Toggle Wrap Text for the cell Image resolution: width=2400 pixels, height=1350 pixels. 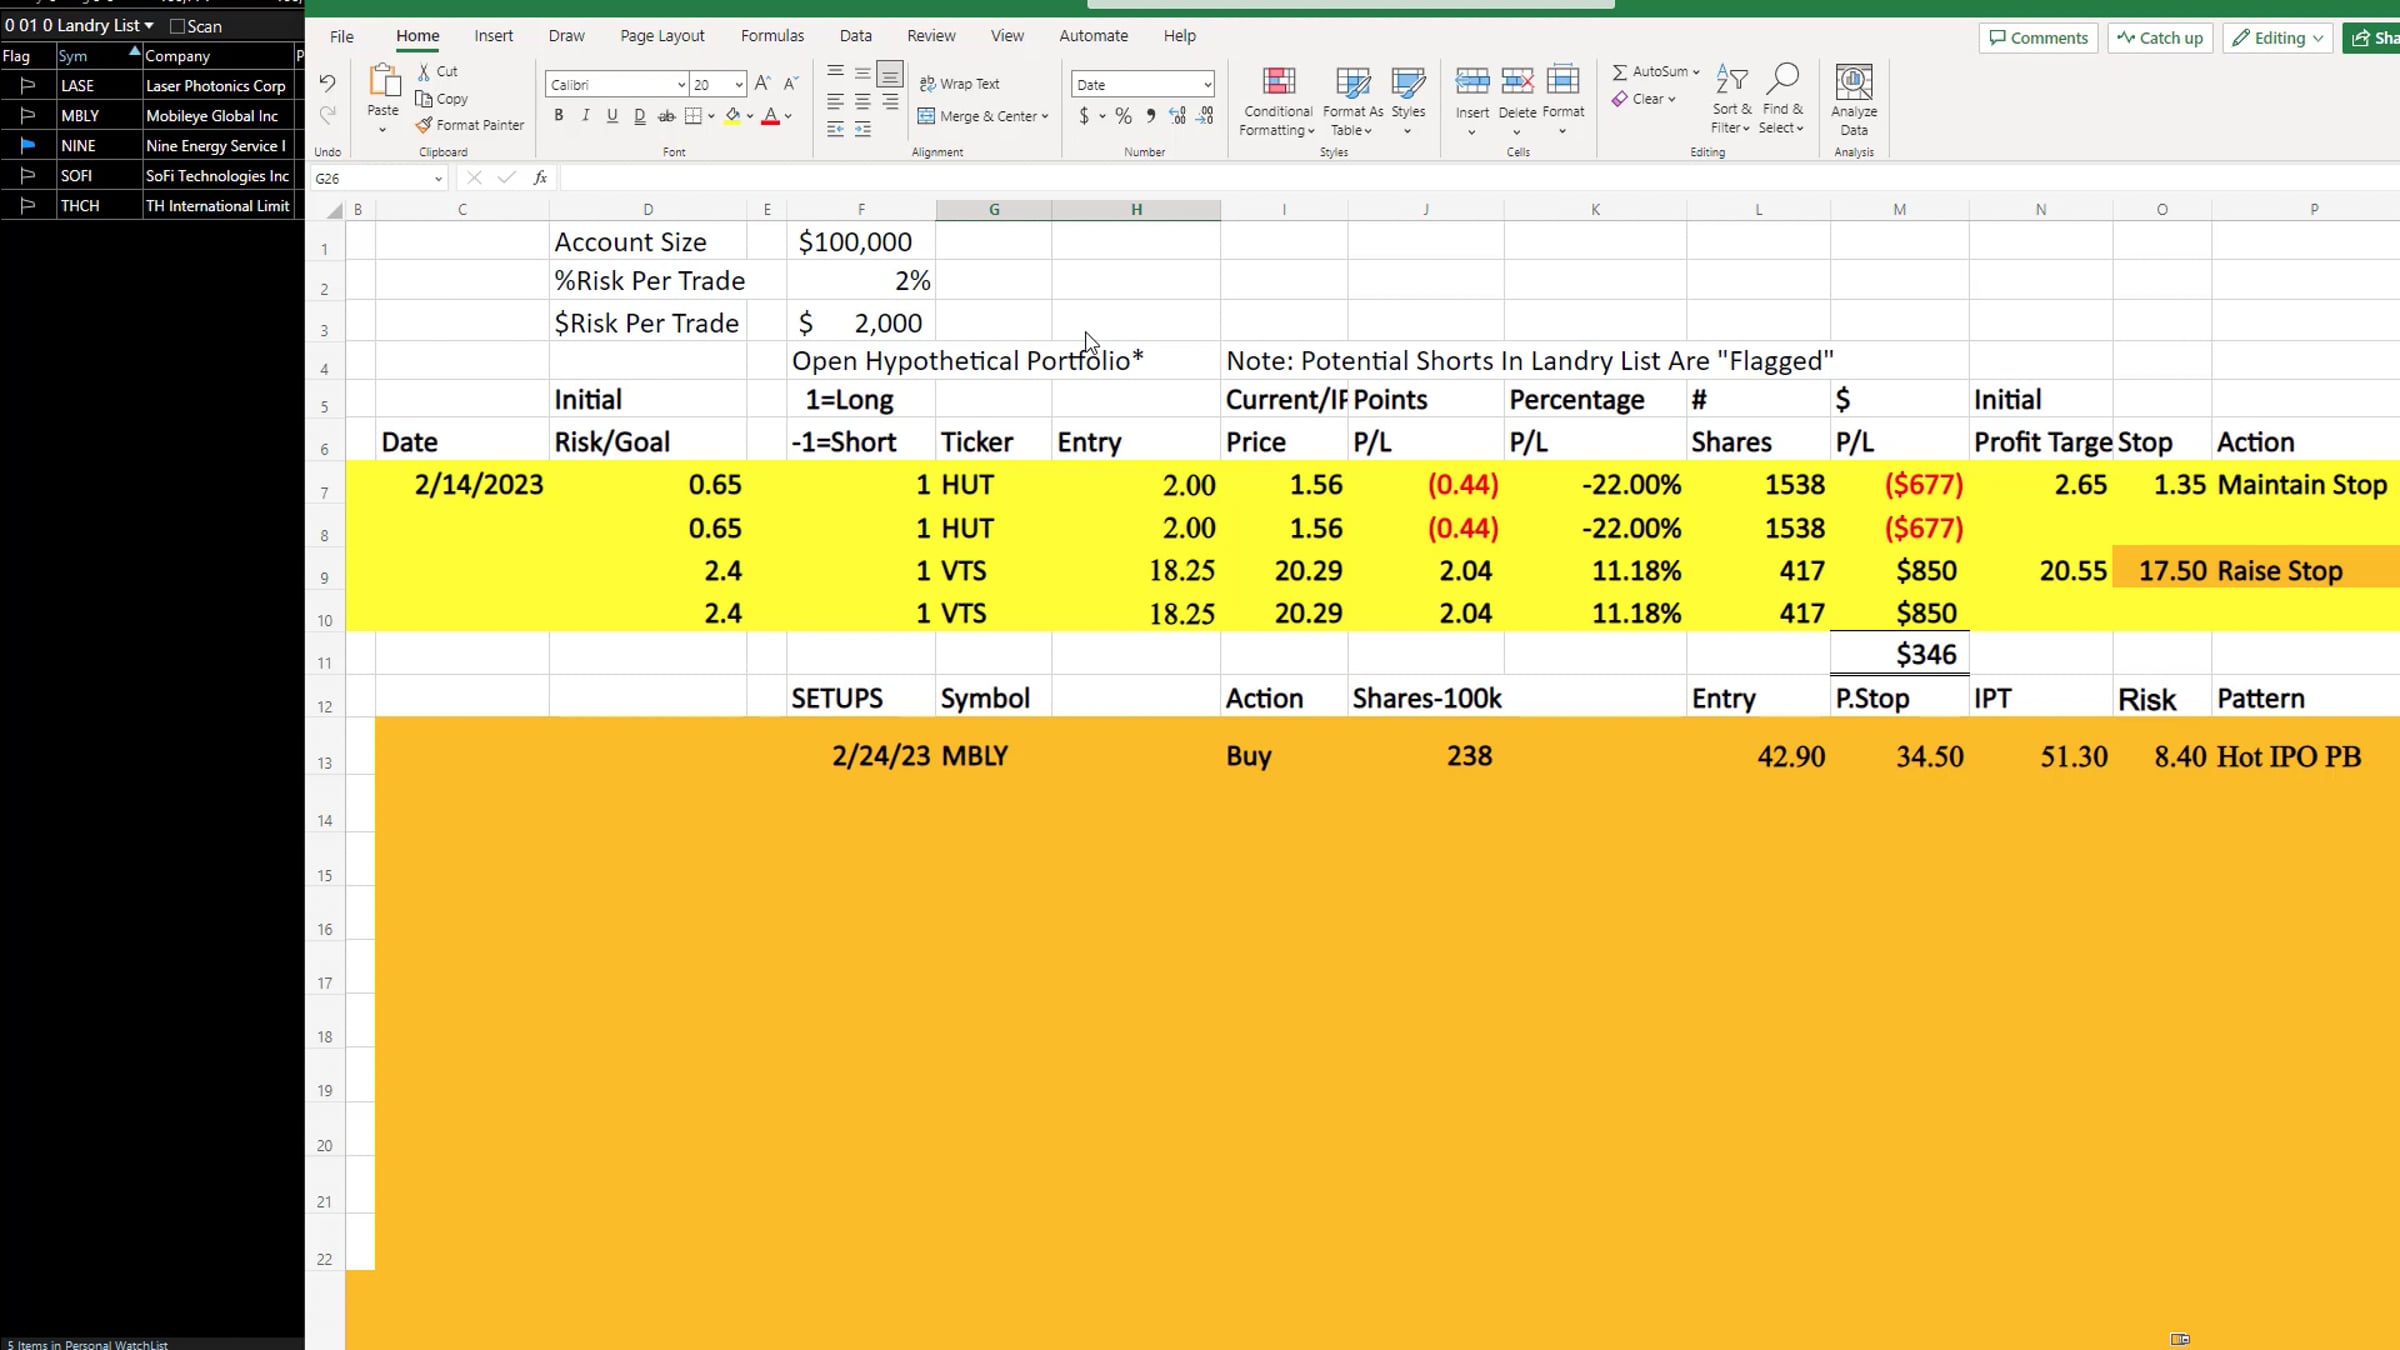click(959, 84)
